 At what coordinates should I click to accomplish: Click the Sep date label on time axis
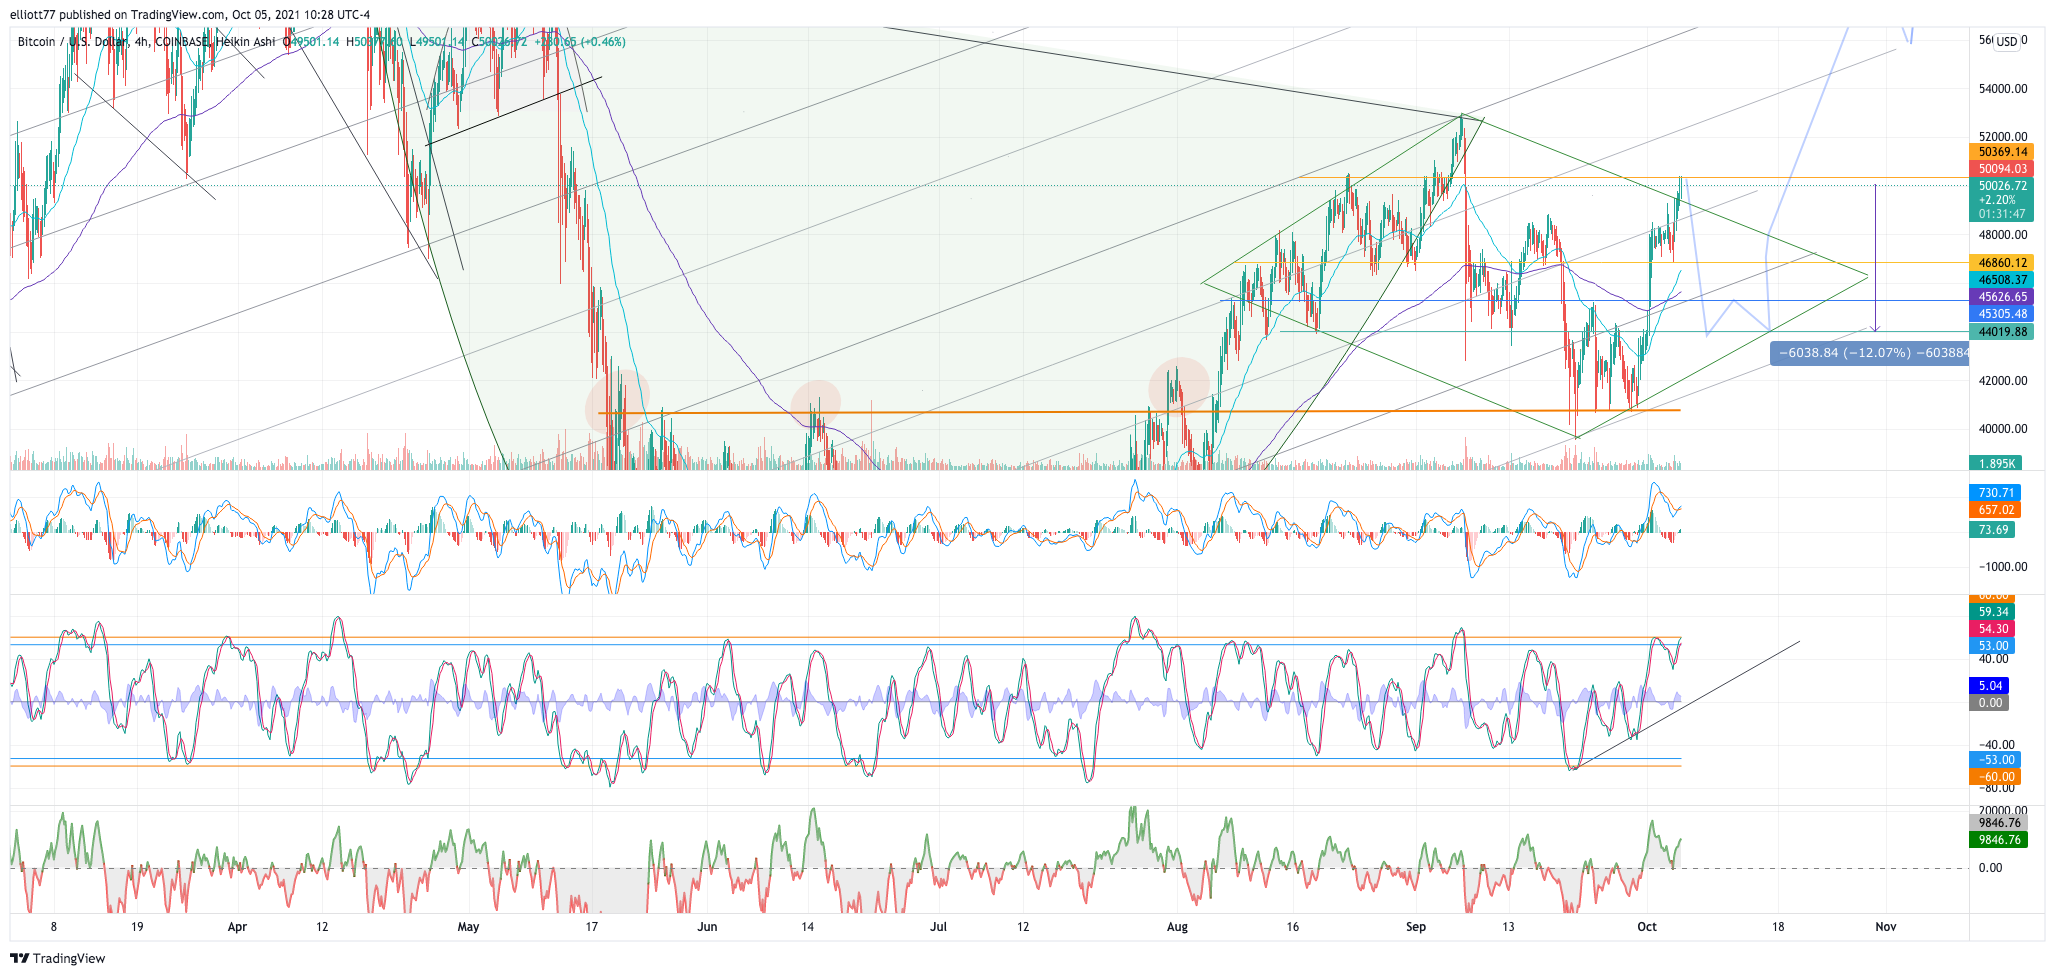click(1415, 927)
